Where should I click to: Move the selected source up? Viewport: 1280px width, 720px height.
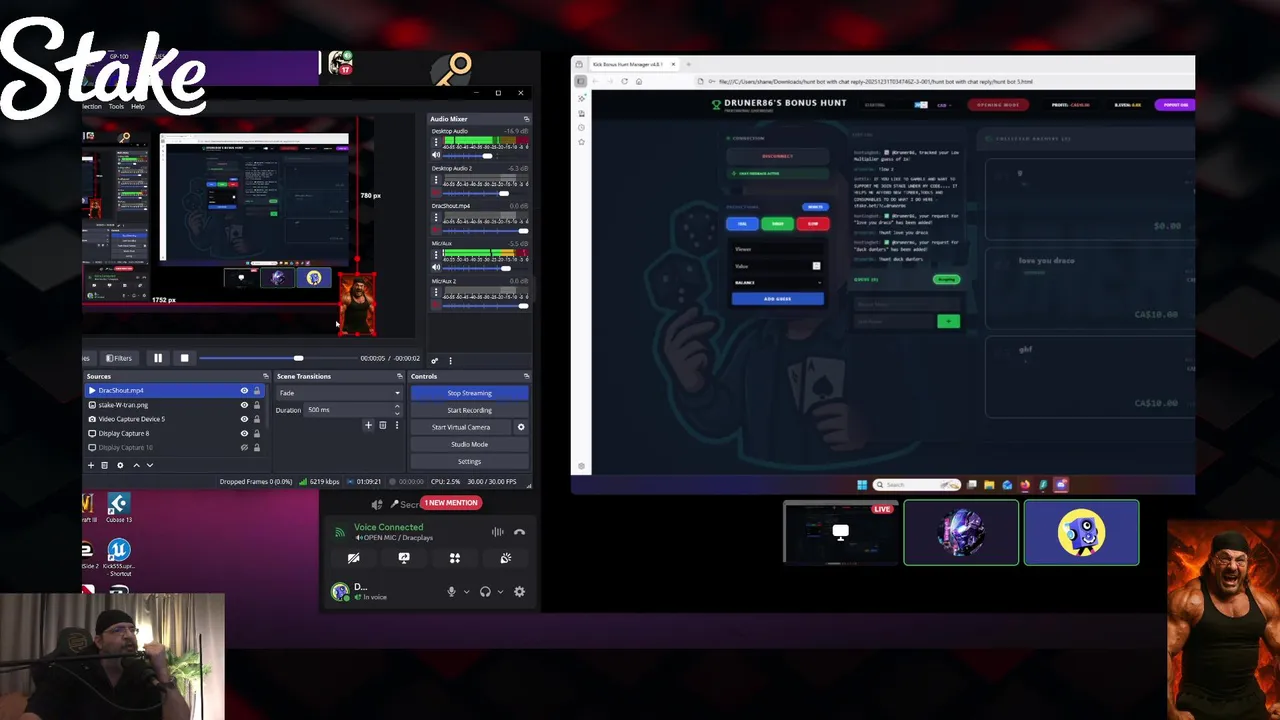coord(136,465)
